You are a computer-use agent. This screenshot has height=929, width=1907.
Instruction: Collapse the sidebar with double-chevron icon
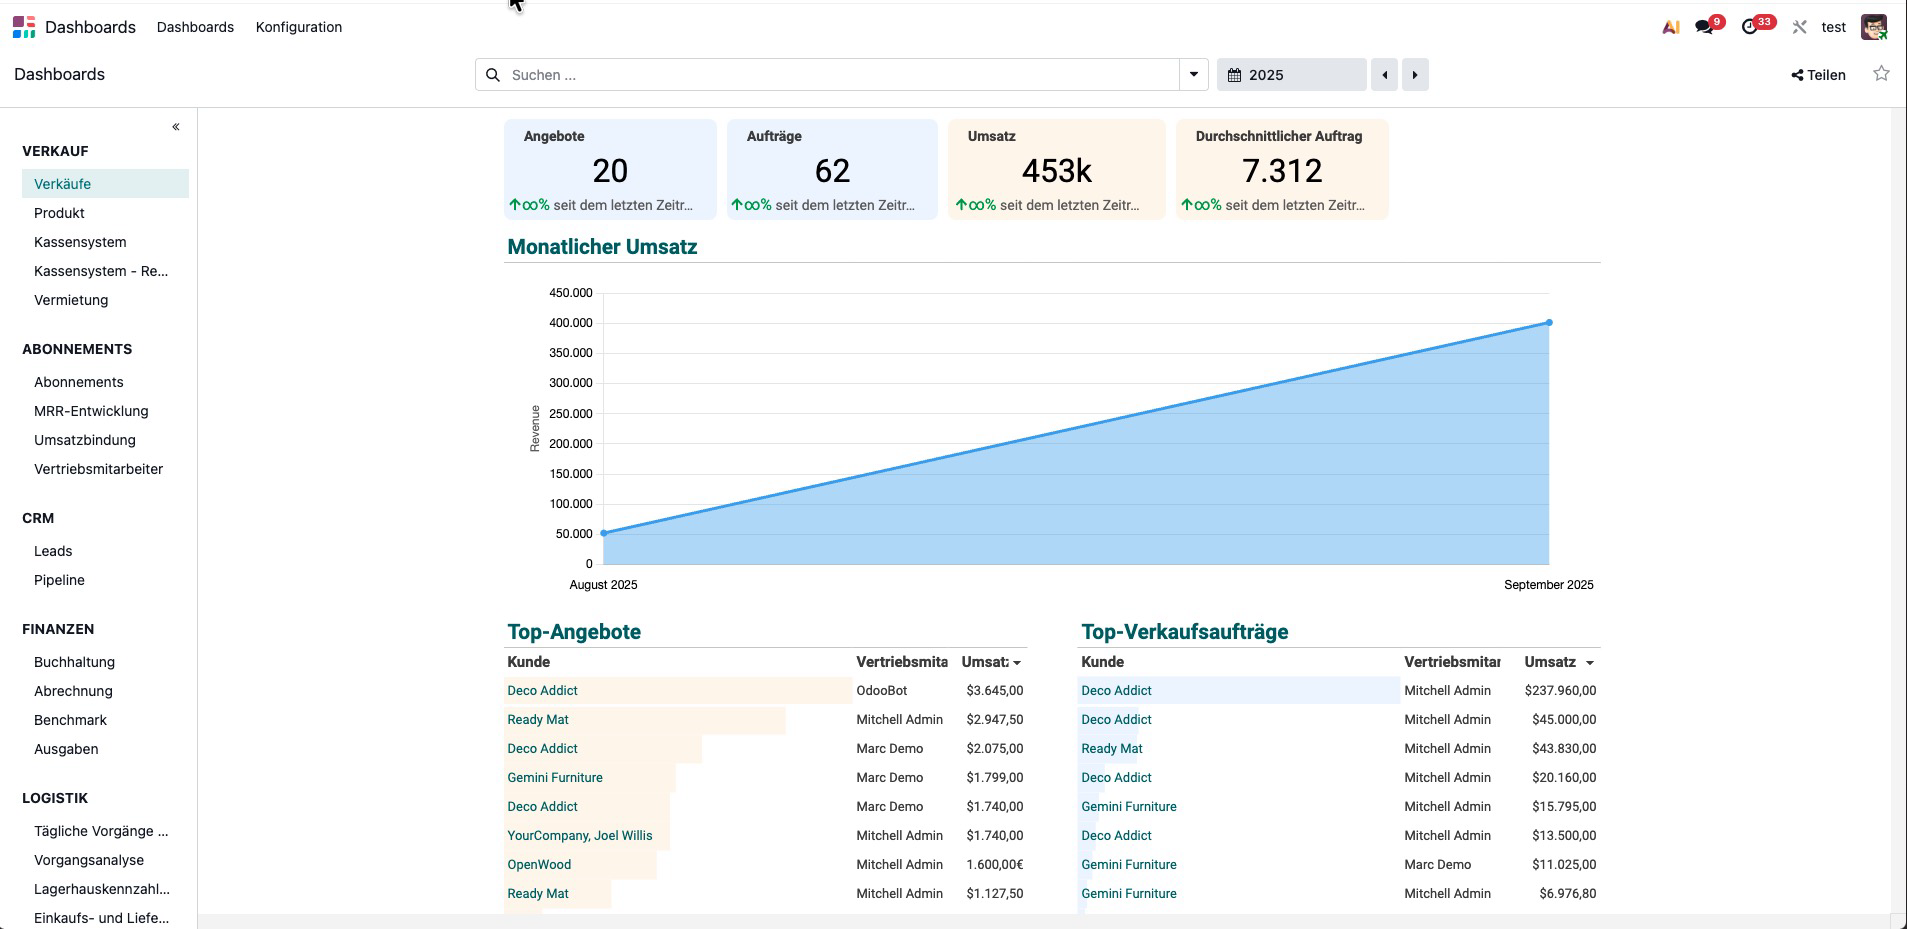[x=176, y=127]
